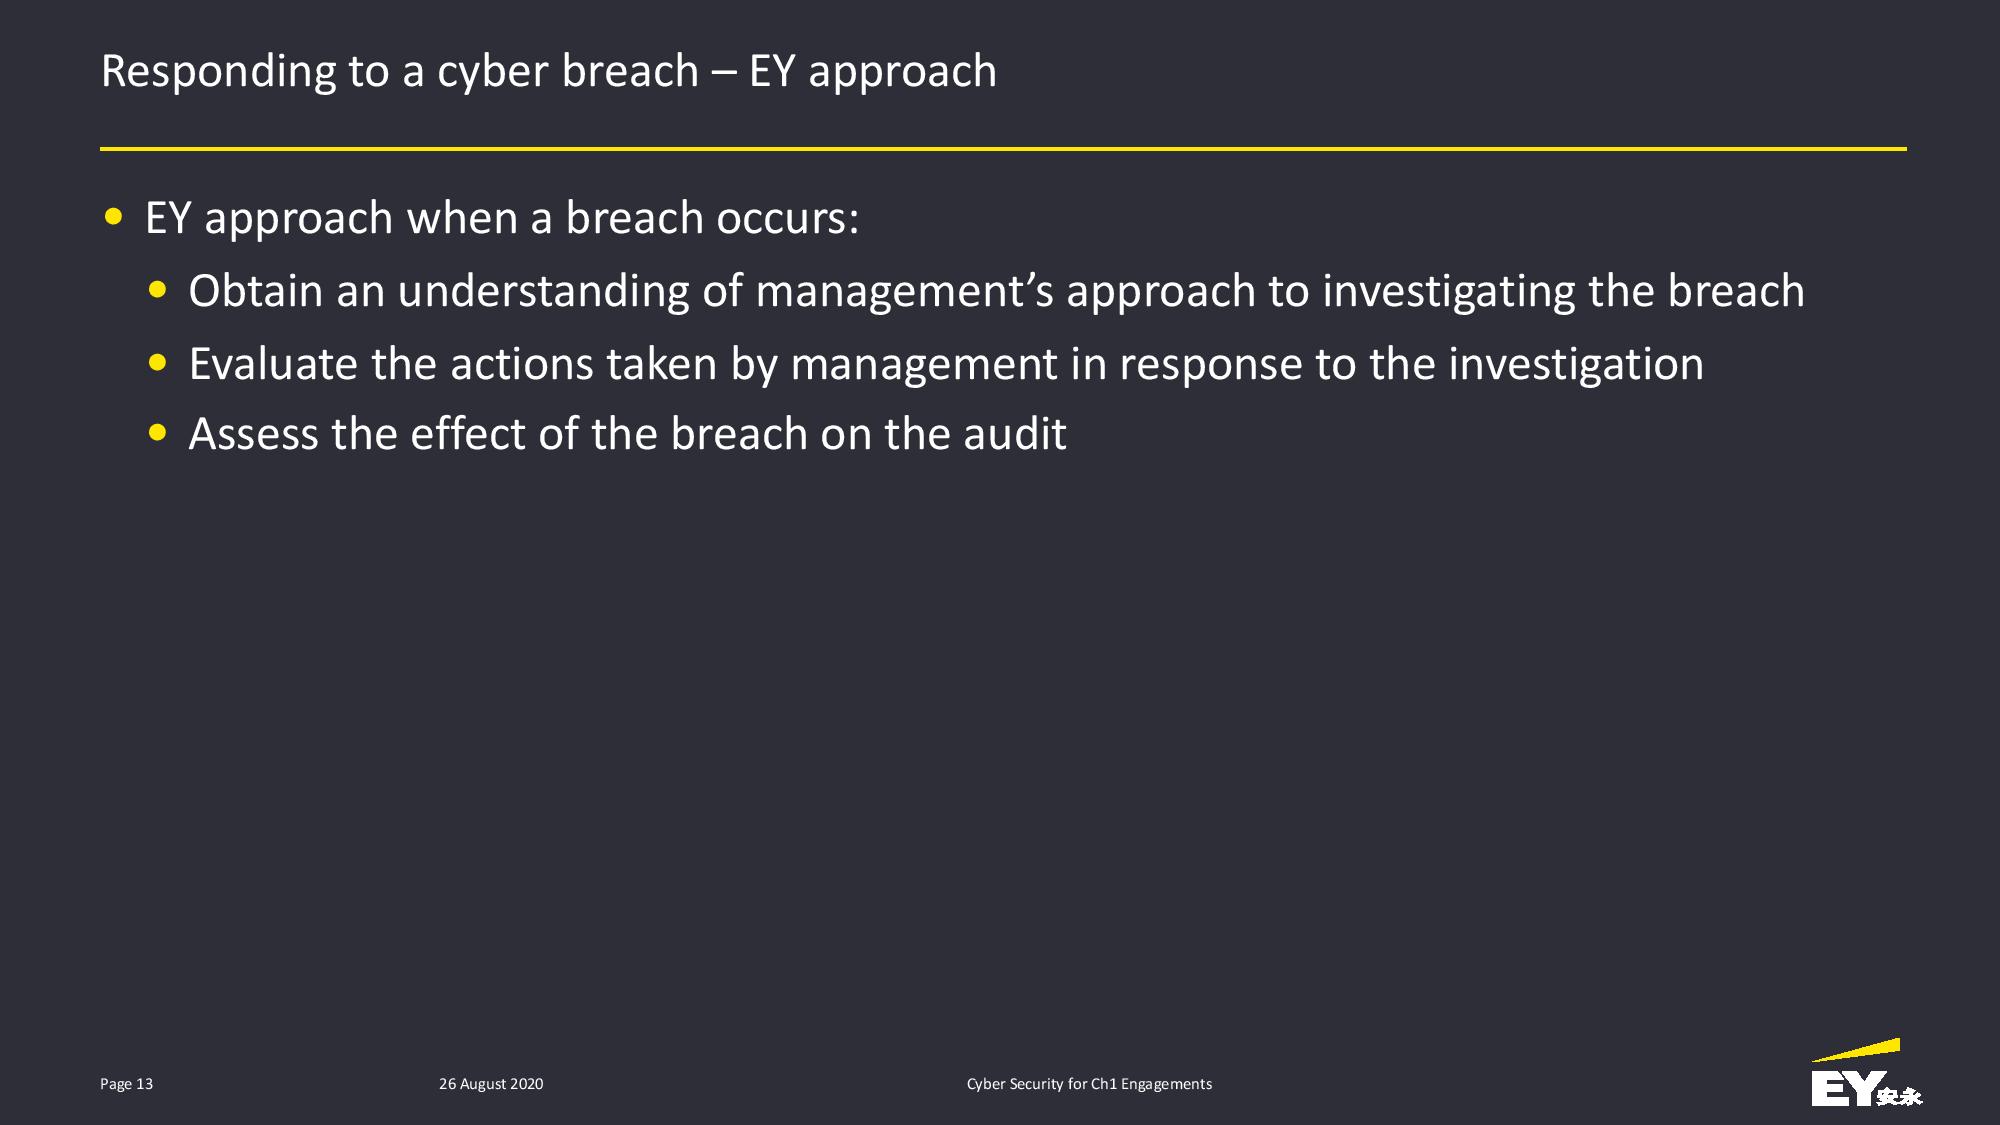The image size is (2000, 1125).
Task: Click the yellow bullet before 'Assess the effect'
Action: [158, 433]
